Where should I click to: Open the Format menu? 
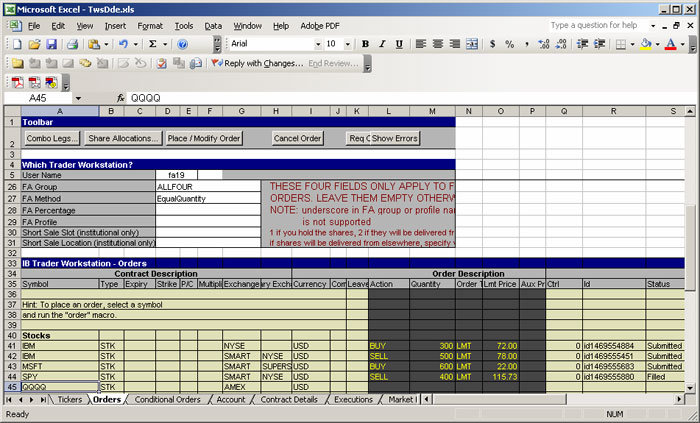tap(150, 26)
